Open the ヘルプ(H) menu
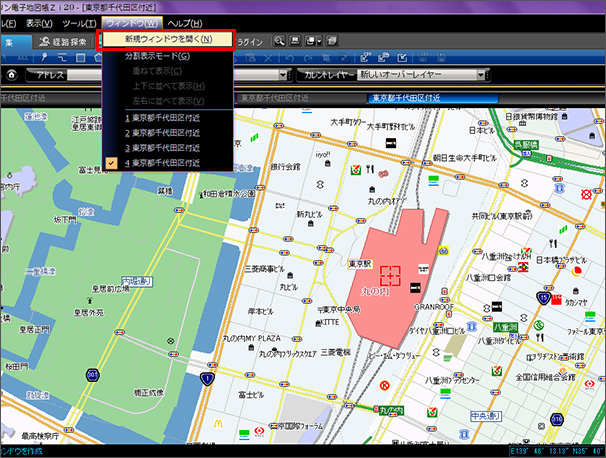This screenshot has height=458, width=606. [x=185, y=24]
